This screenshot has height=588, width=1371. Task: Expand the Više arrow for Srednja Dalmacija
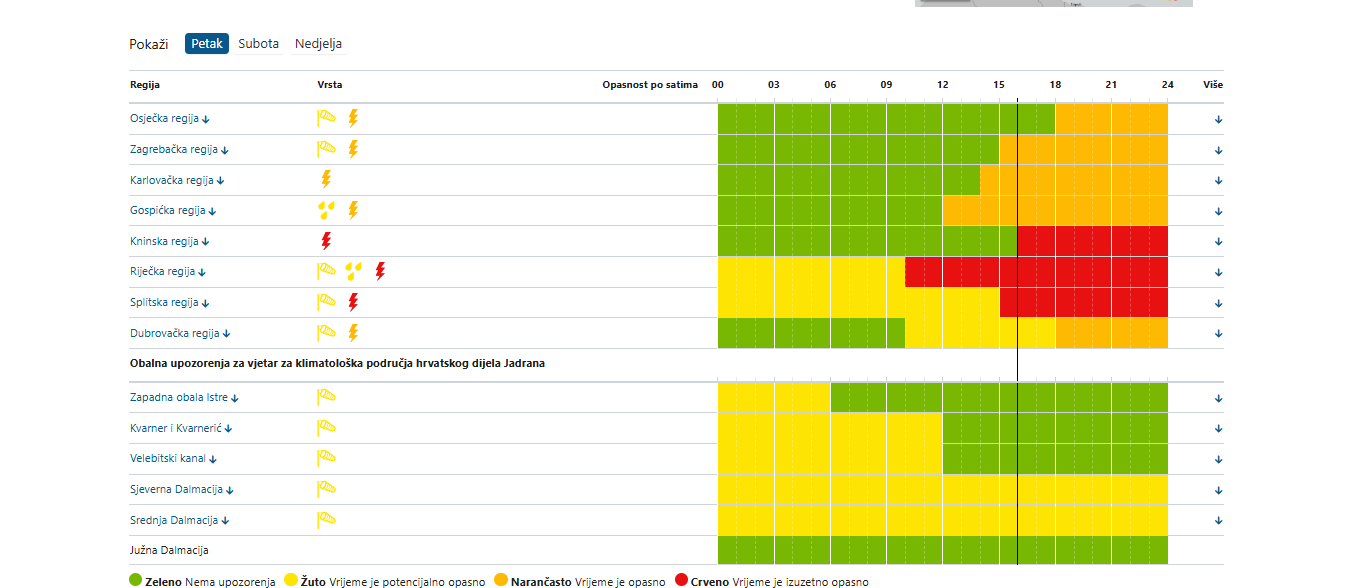[1218, 521]
